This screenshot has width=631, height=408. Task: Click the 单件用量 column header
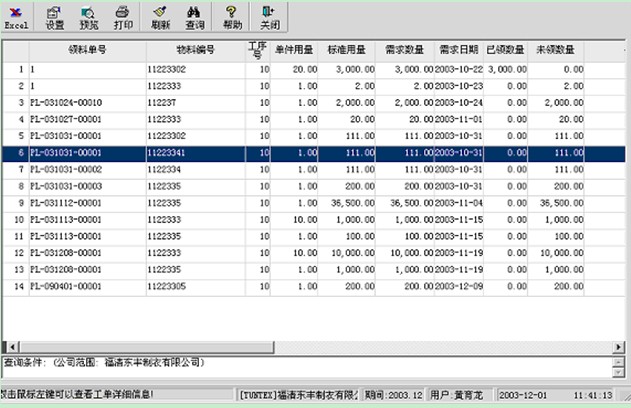(296, 50)
